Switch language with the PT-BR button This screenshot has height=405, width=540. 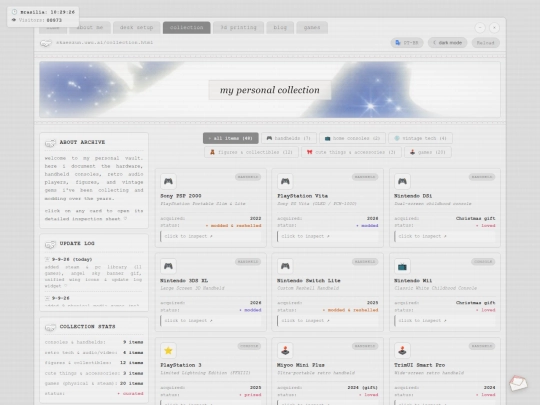click(407, 43)
